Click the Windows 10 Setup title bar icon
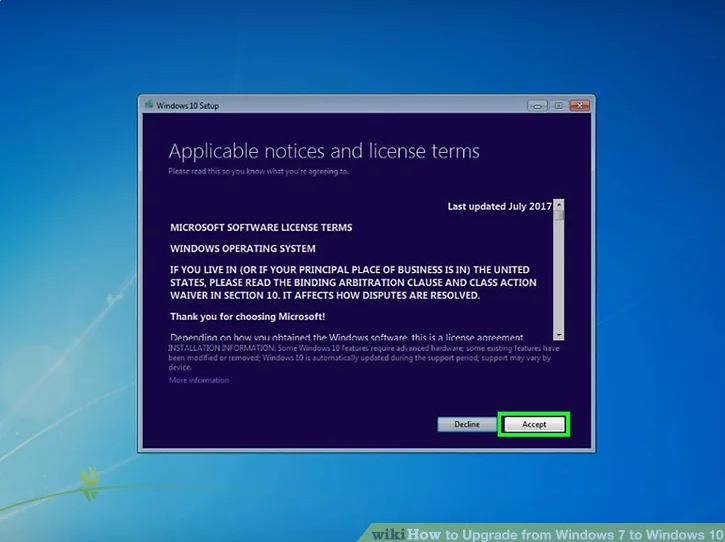This screenshot has height=542, width=725. [x=149, y=103]
